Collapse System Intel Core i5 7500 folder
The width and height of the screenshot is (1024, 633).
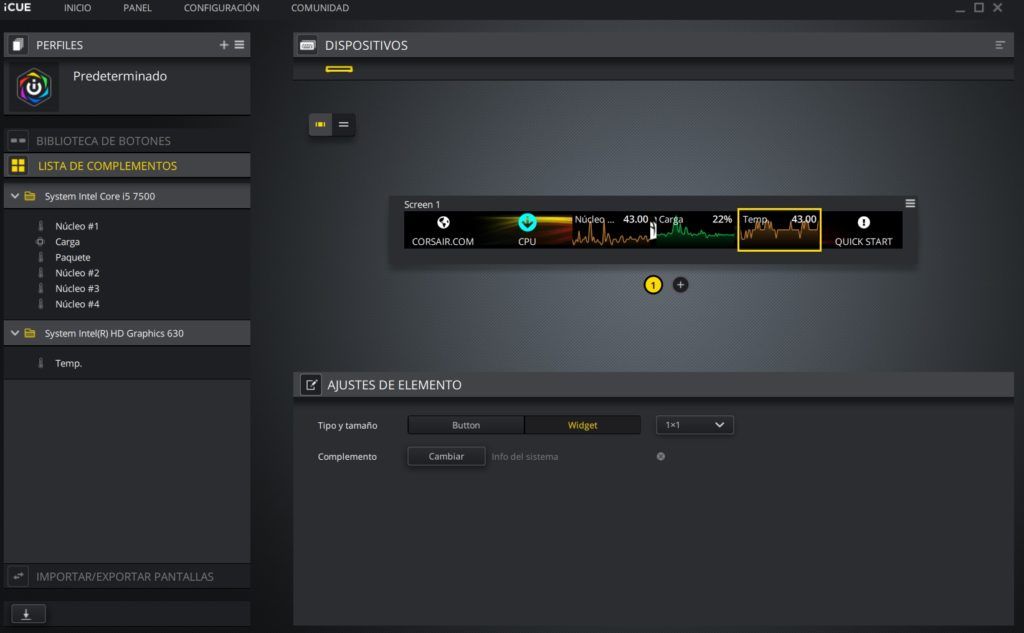14,196
